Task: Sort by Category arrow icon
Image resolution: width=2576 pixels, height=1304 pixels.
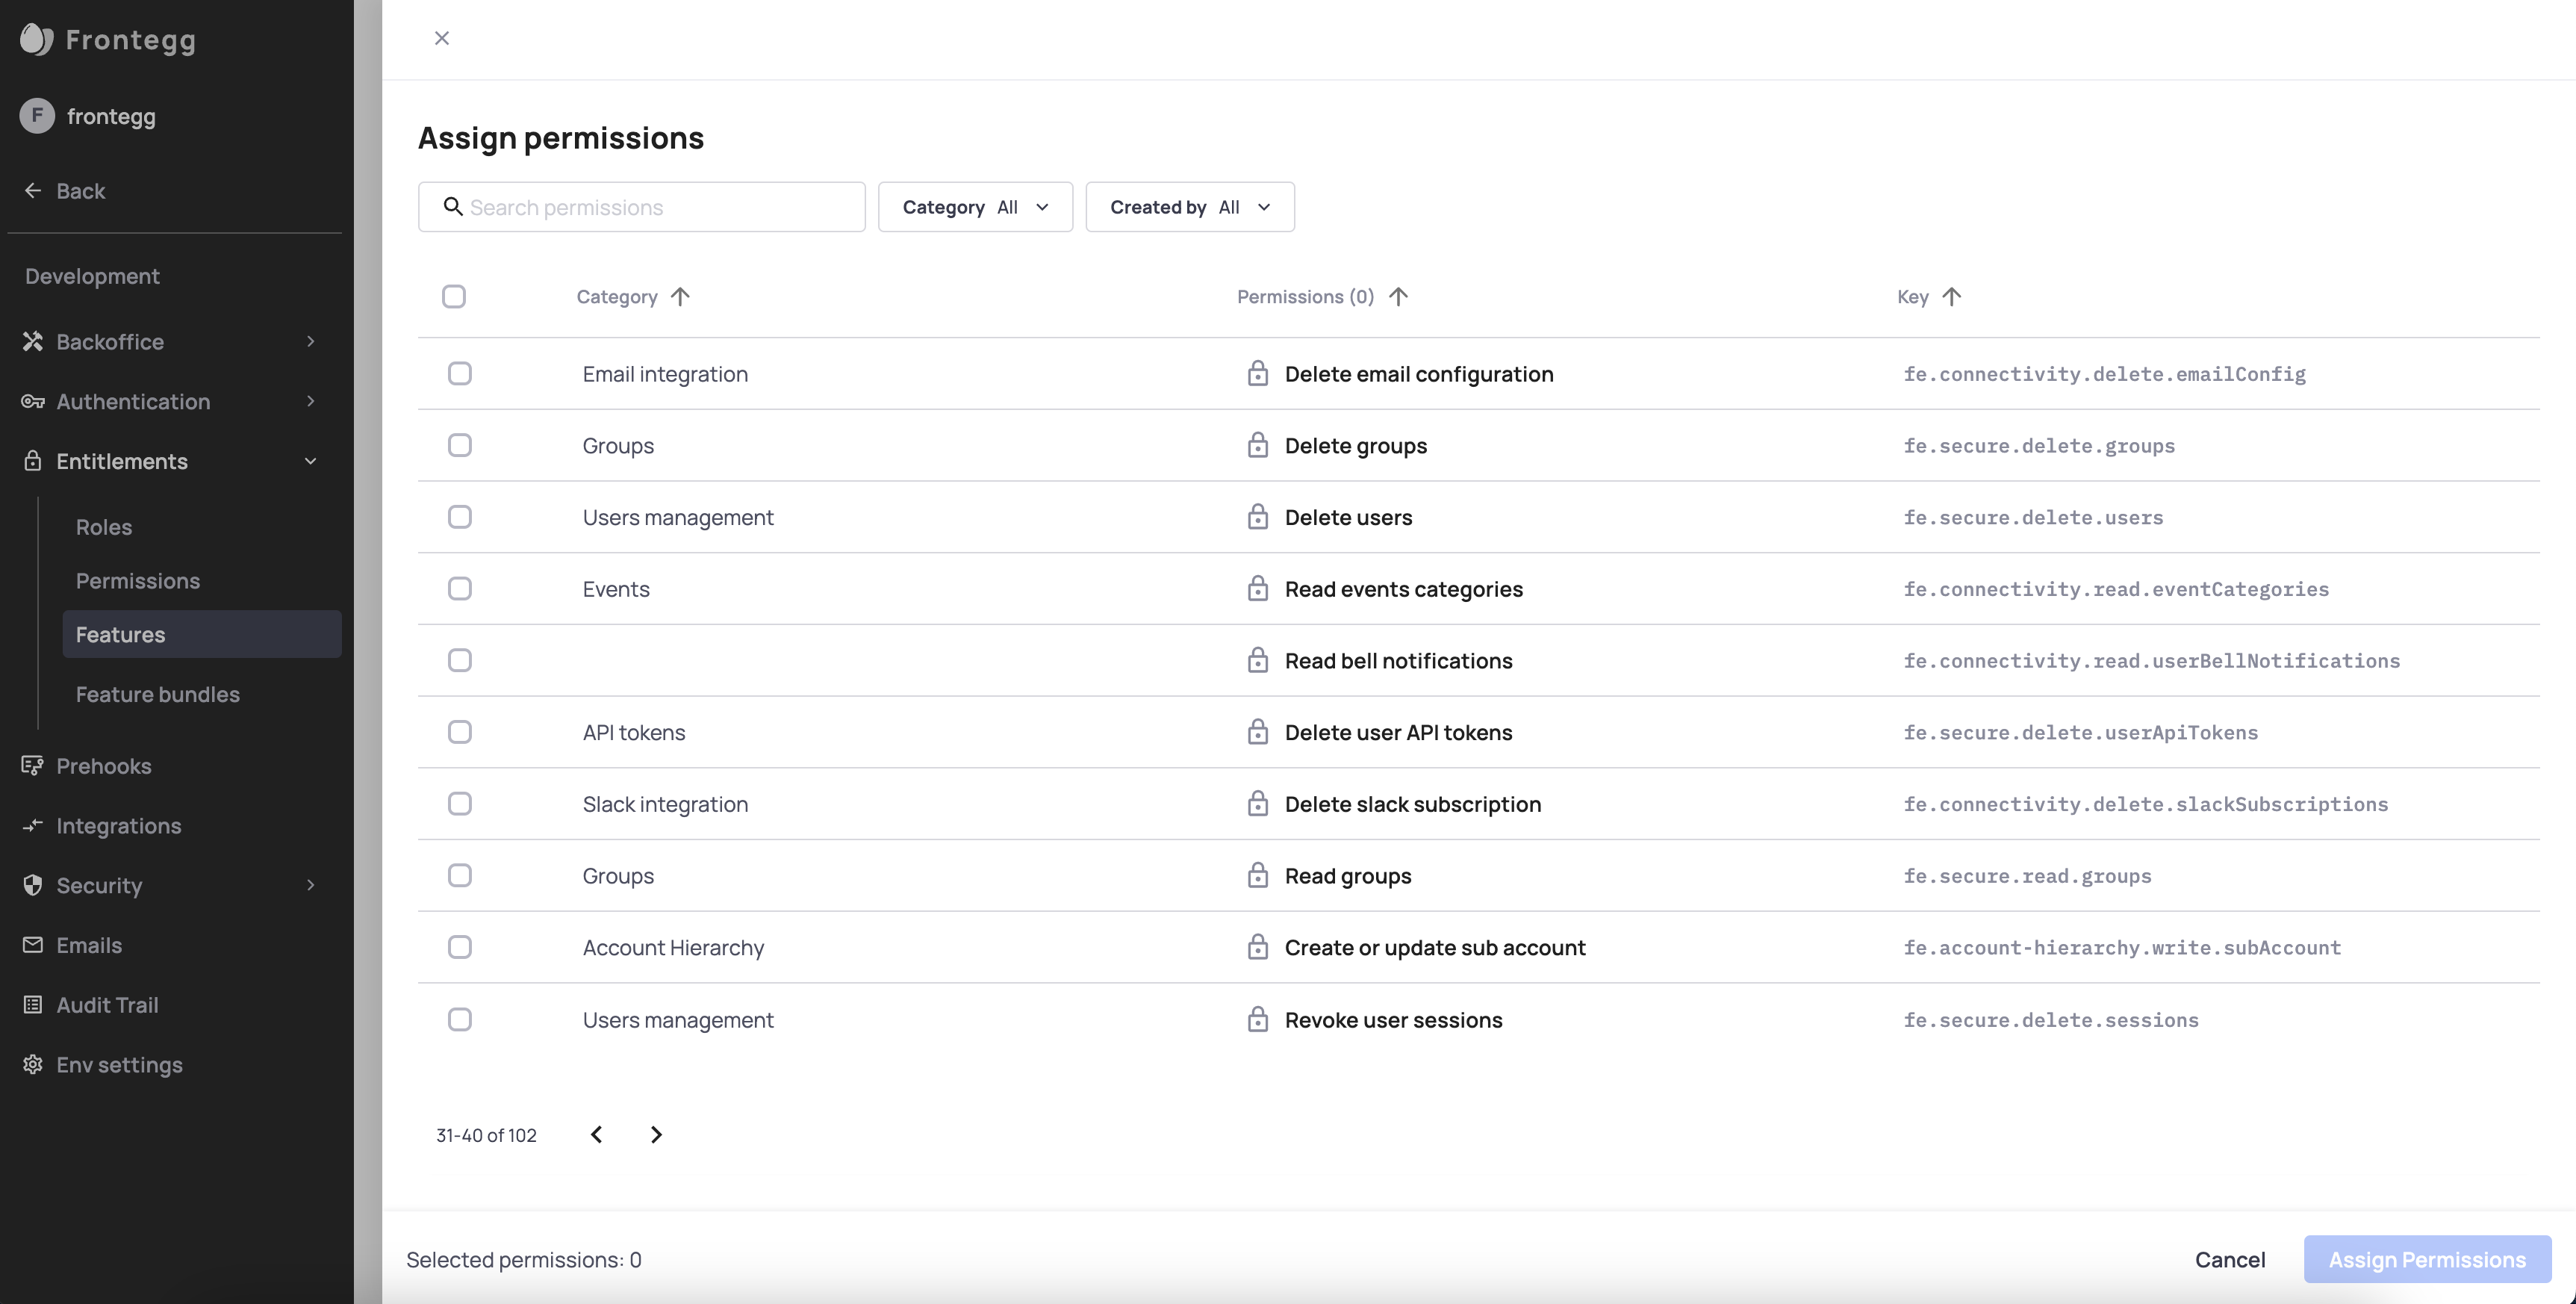Action: 680,297
